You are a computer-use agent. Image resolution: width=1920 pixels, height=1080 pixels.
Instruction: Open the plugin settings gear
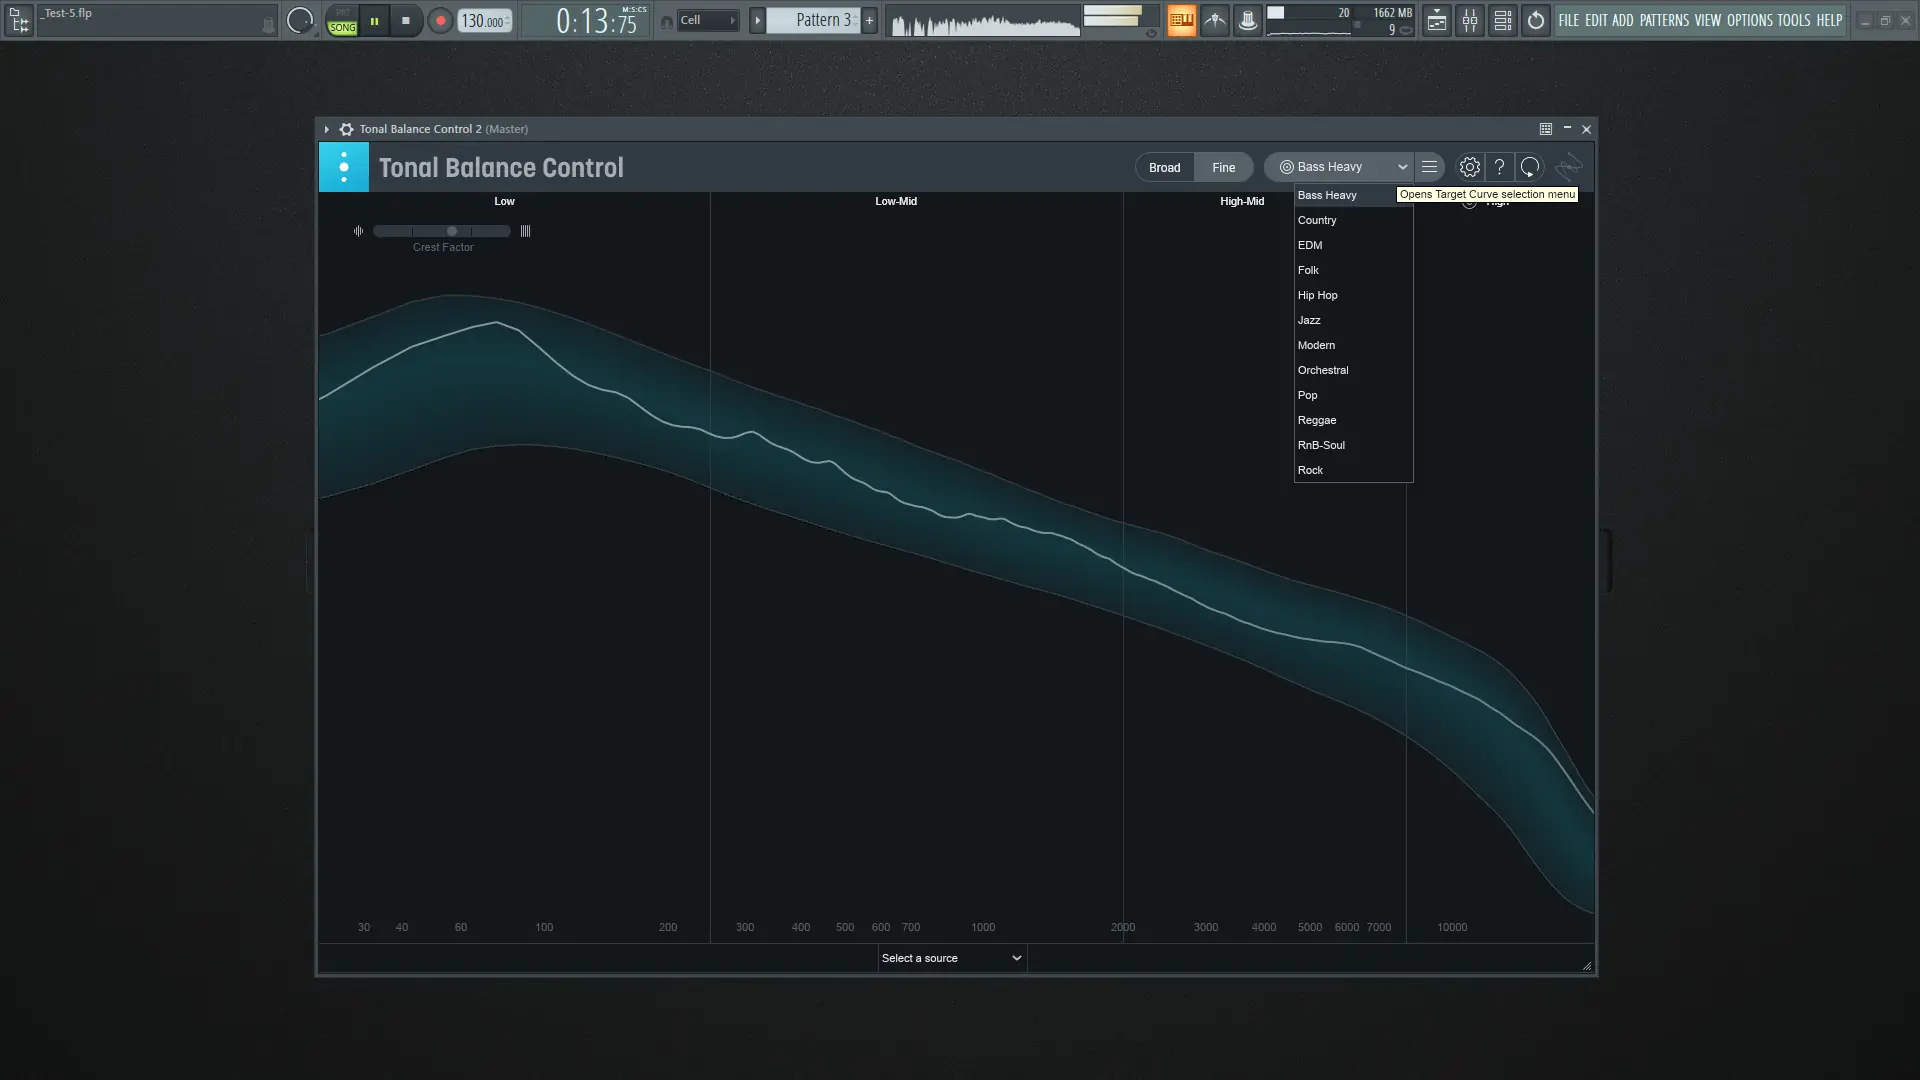[x=1469, y=167]
